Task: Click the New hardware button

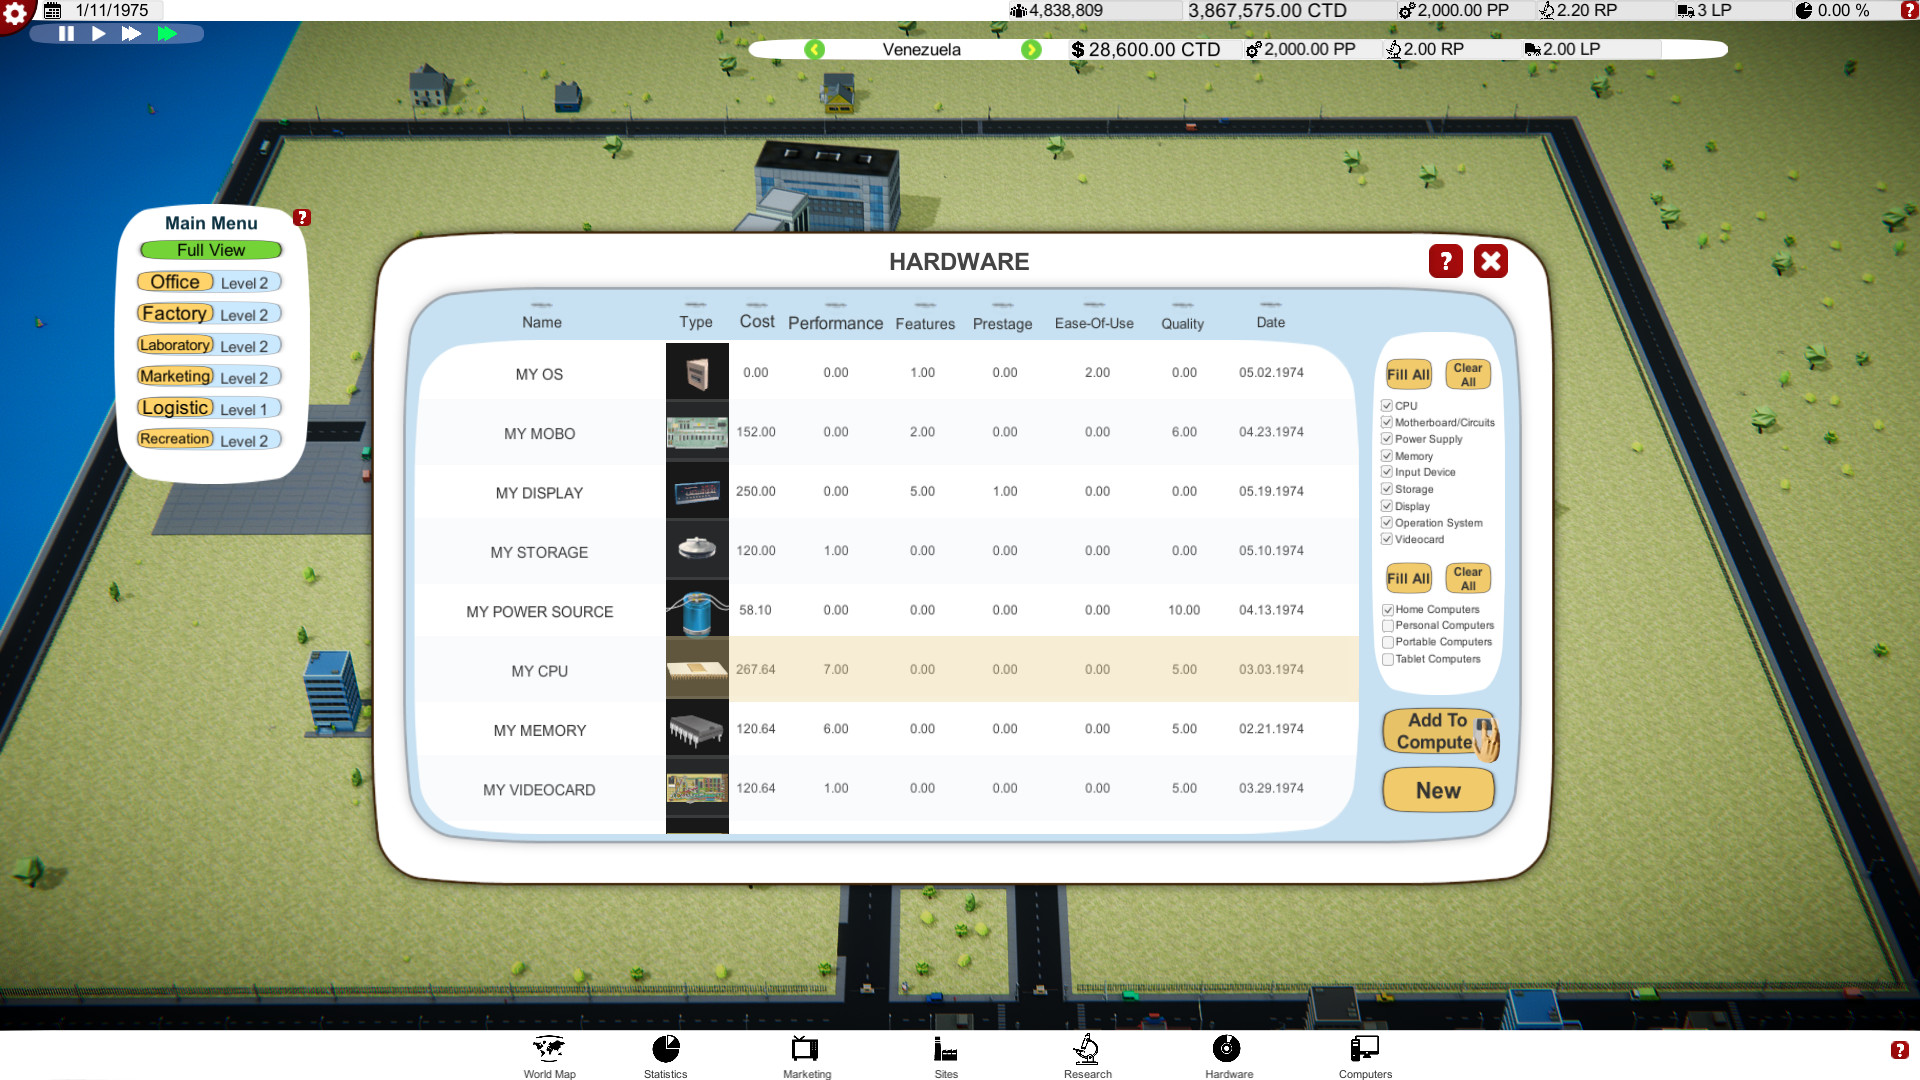Action: tap(1438, 790)
